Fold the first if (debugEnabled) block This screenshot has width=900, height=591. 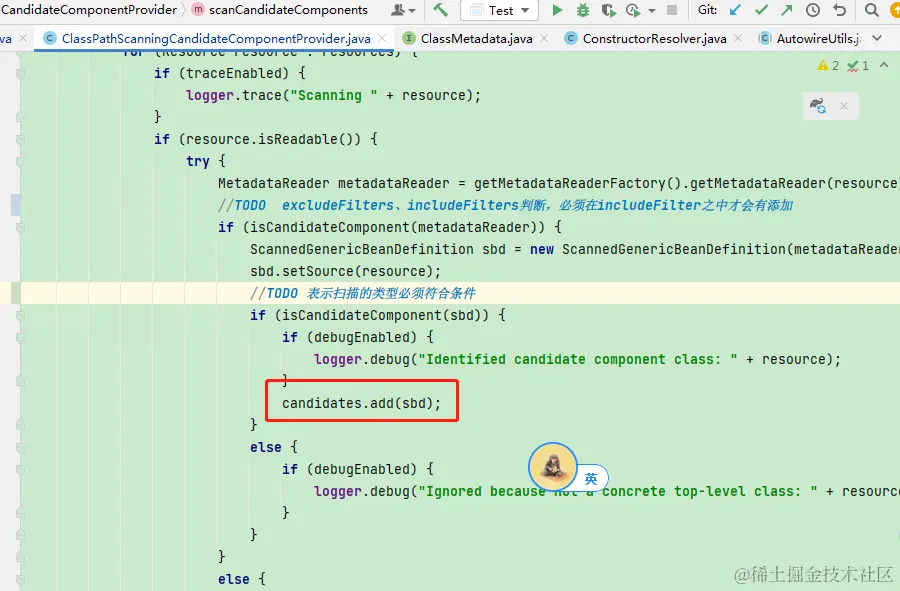[x=21, y=337]
